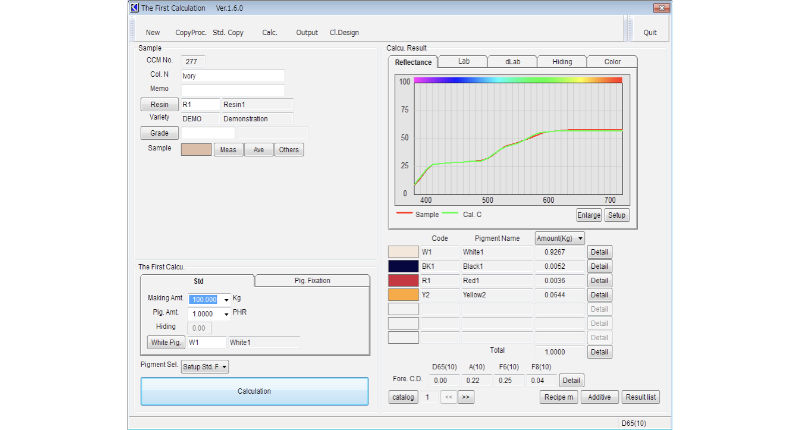The width and height of the screenshot is (800, 430).
Task: Click Detail button for Black1 pigment
Action: tap(600, 267)
